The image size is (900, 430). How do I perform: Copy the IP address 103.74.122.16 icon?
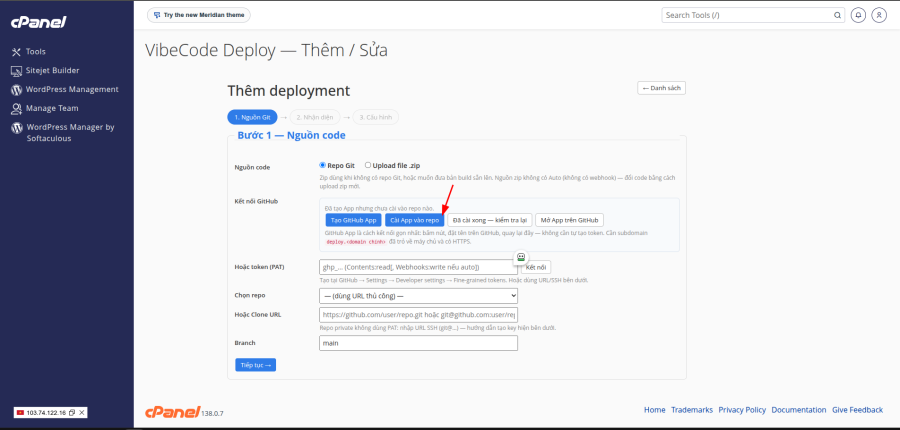[x=72, y=413]
